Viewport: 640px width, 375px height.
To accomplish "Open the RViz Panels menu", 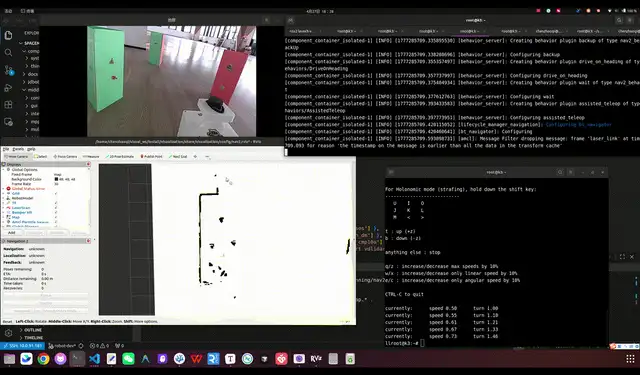I will pos(18,149).
